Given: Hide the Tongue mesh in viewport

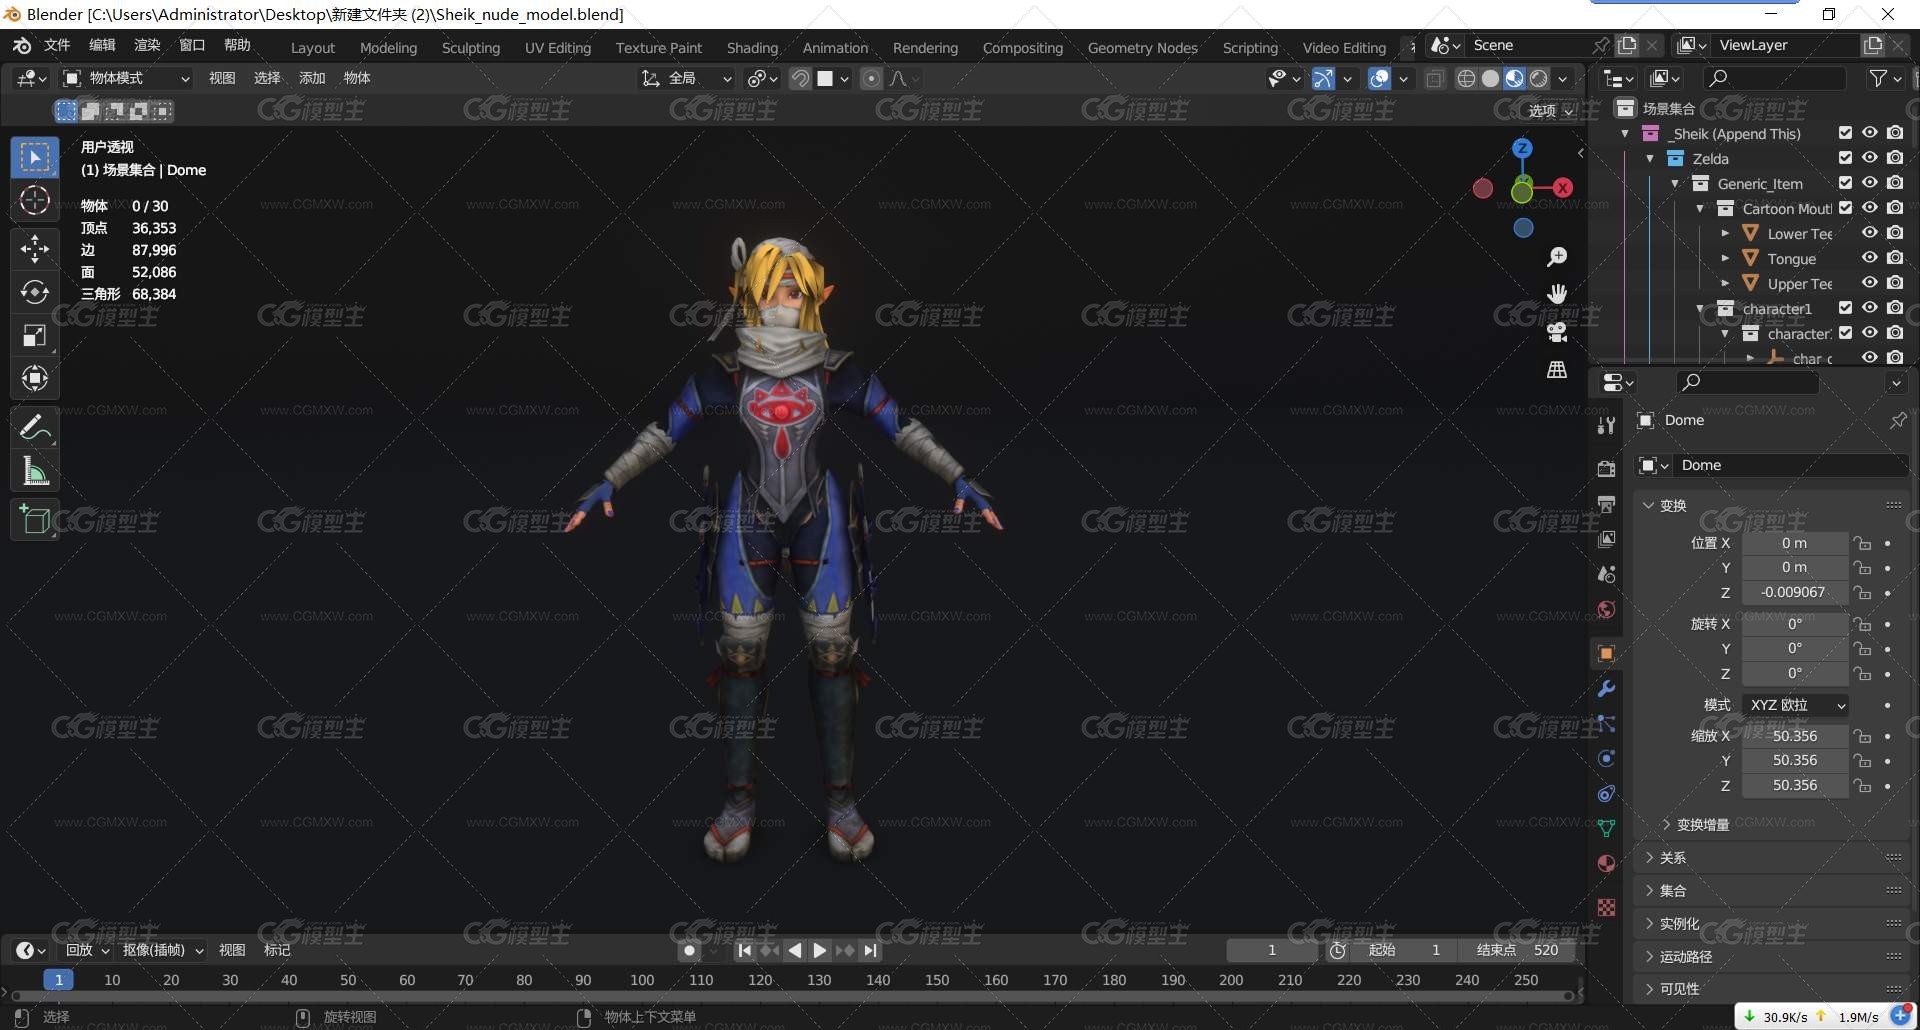Looking at the screenshot, I should (x=1869, y=258).
